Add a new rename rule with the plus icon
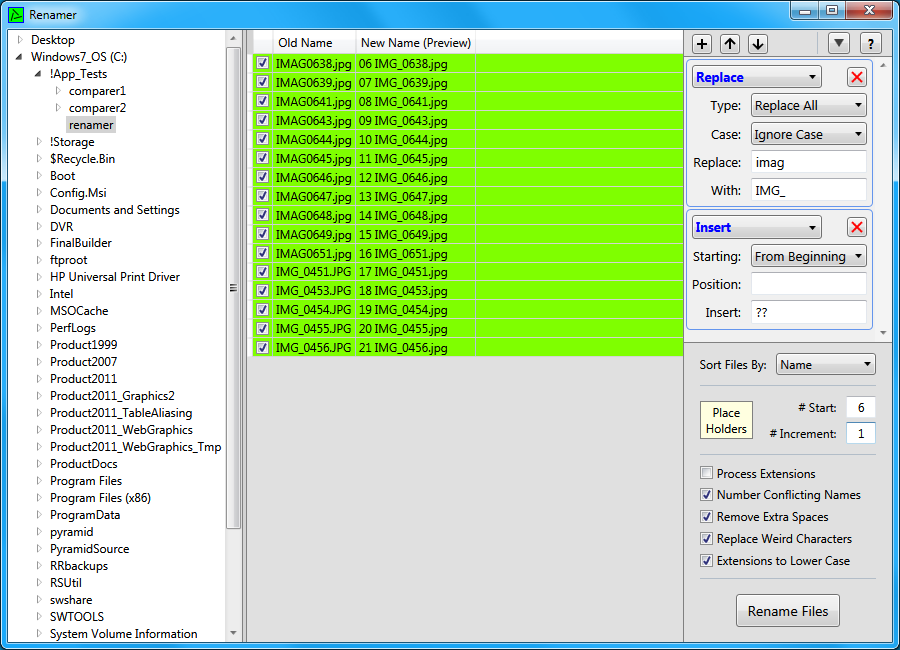 tap(701, 43)
